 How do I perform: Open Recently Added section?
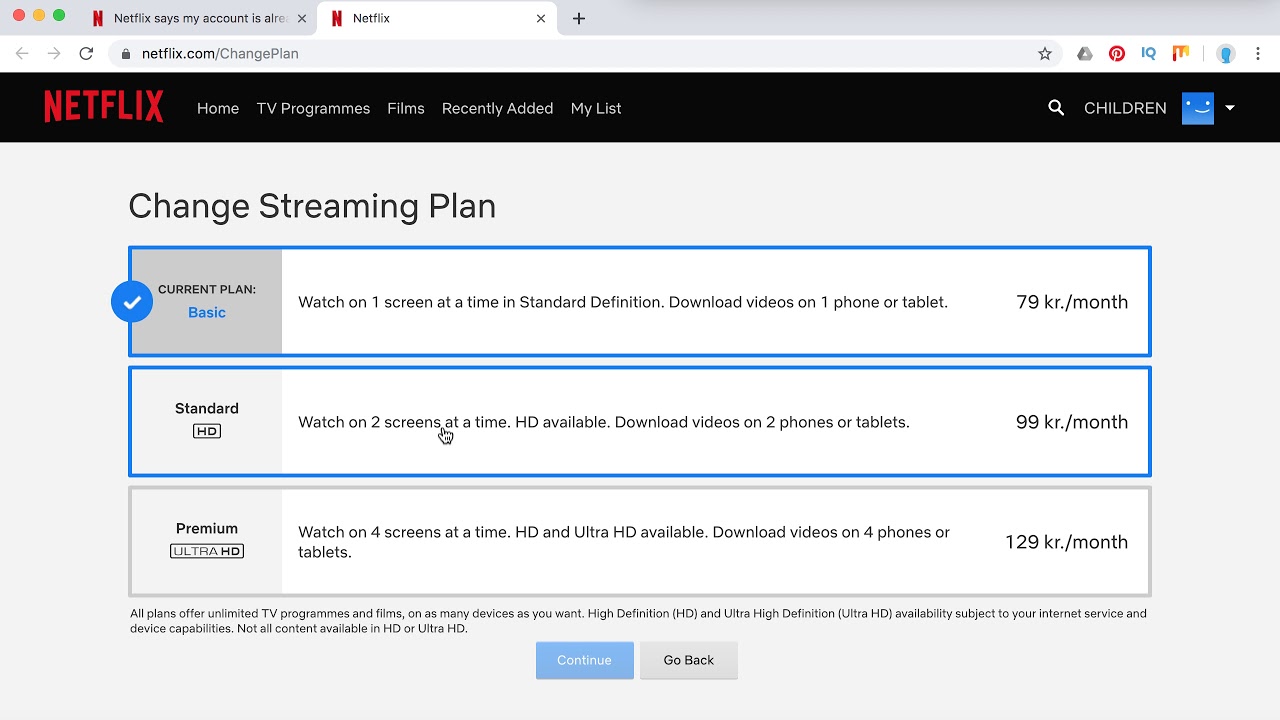(x=497, y=108)
